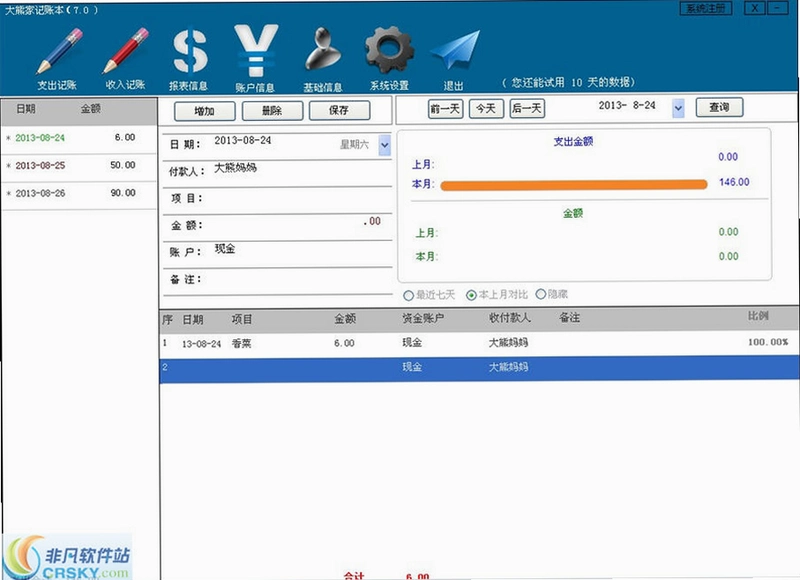Image resolution: width=800 pixels, height=580 pixels.
Task: Select the 2013-08-25 row in date list
Action: (79, 166)
